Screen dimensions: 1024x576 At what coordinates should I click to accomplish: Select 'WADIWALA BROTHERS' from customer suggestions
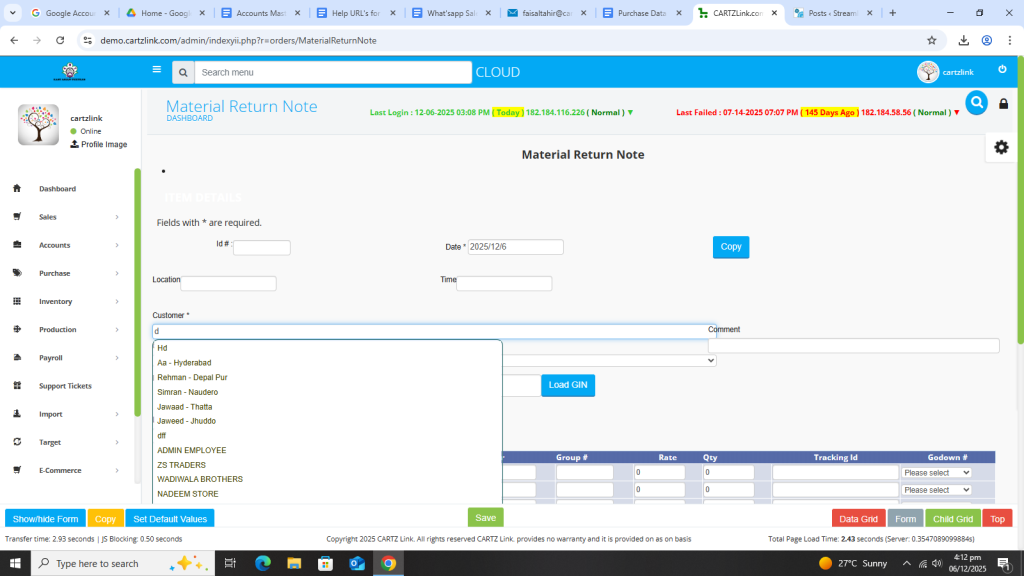tap(200, 479)
